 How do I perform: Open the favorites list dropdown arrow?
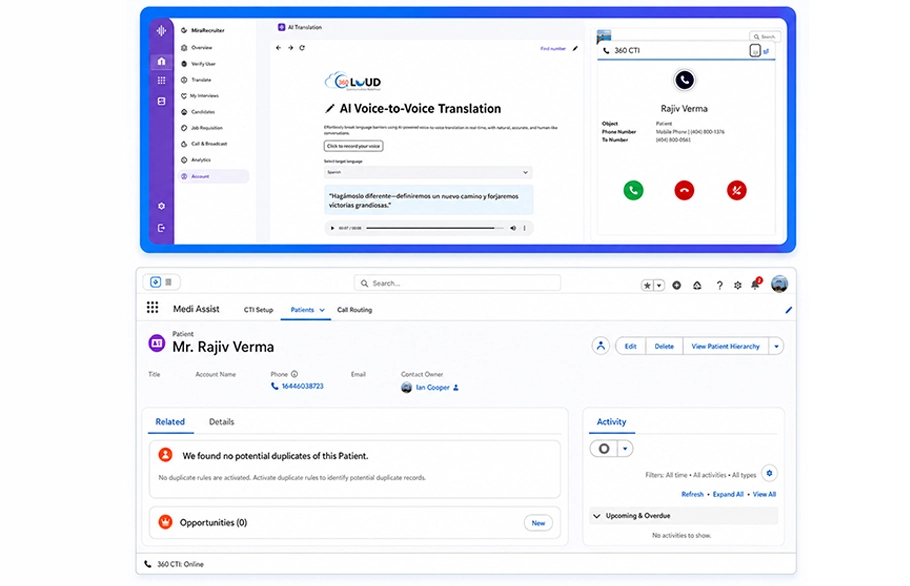pos(659,285)
